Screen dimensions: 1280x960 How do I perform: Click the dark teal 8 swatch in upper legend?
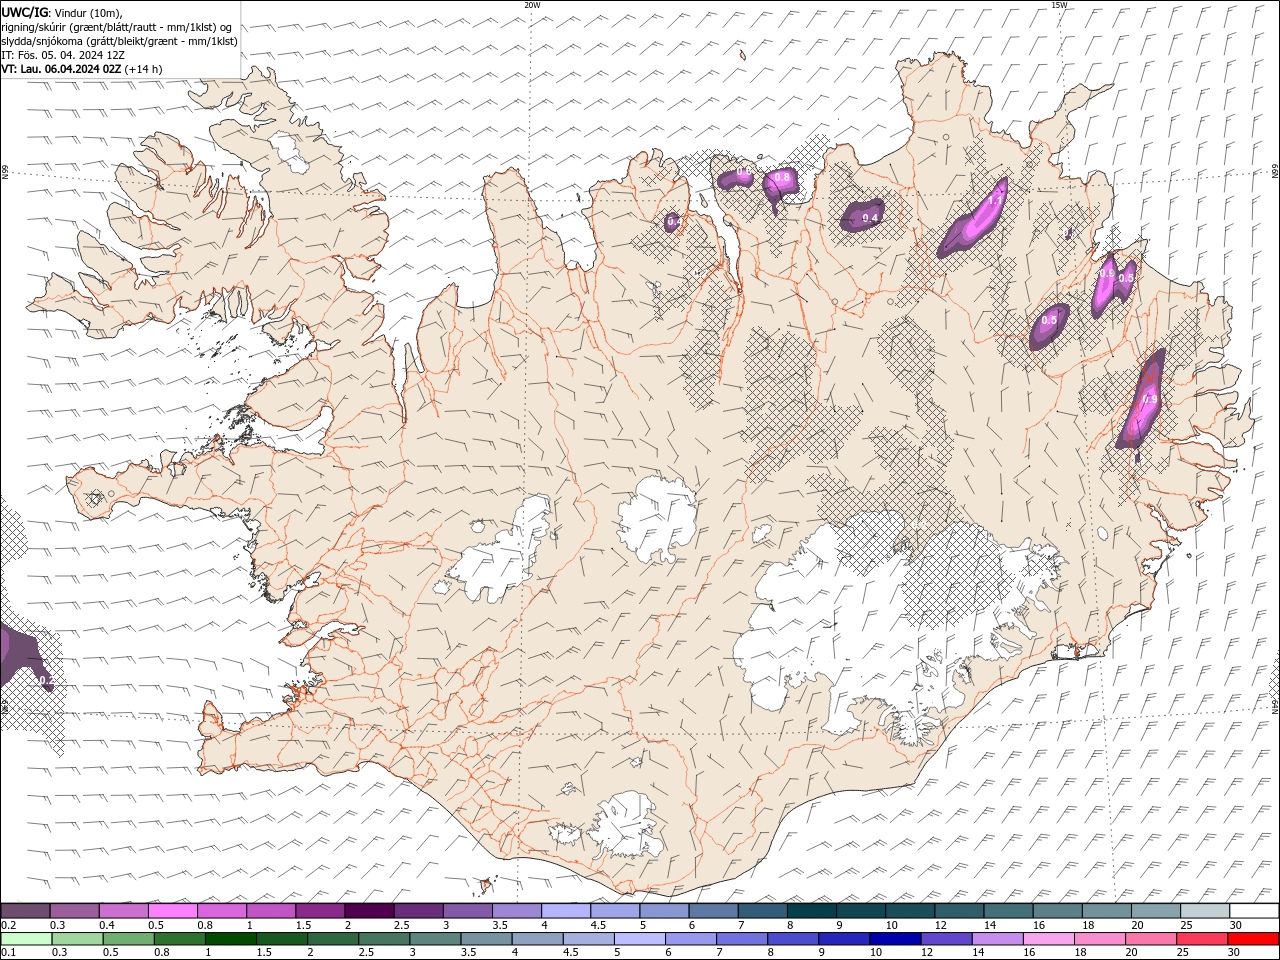point(812,911)
